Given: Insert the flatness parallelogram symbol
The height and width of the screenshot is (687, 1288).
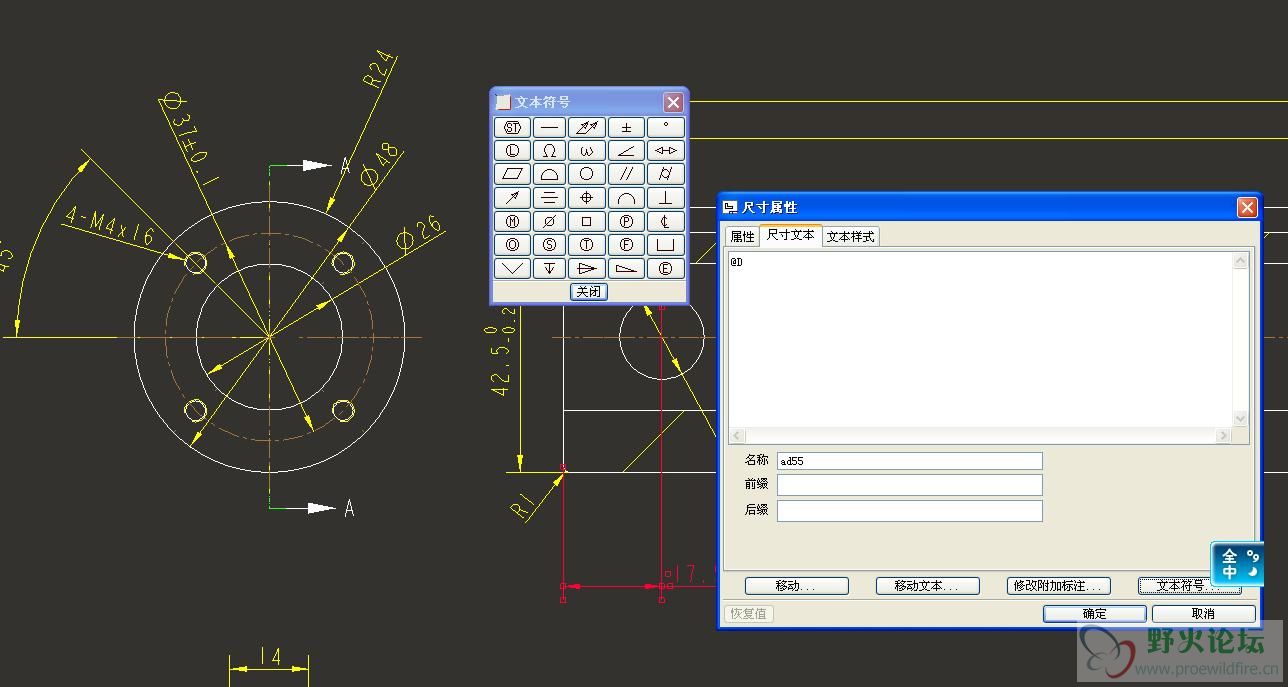Looking at the screenshot, I should [512, 174].
